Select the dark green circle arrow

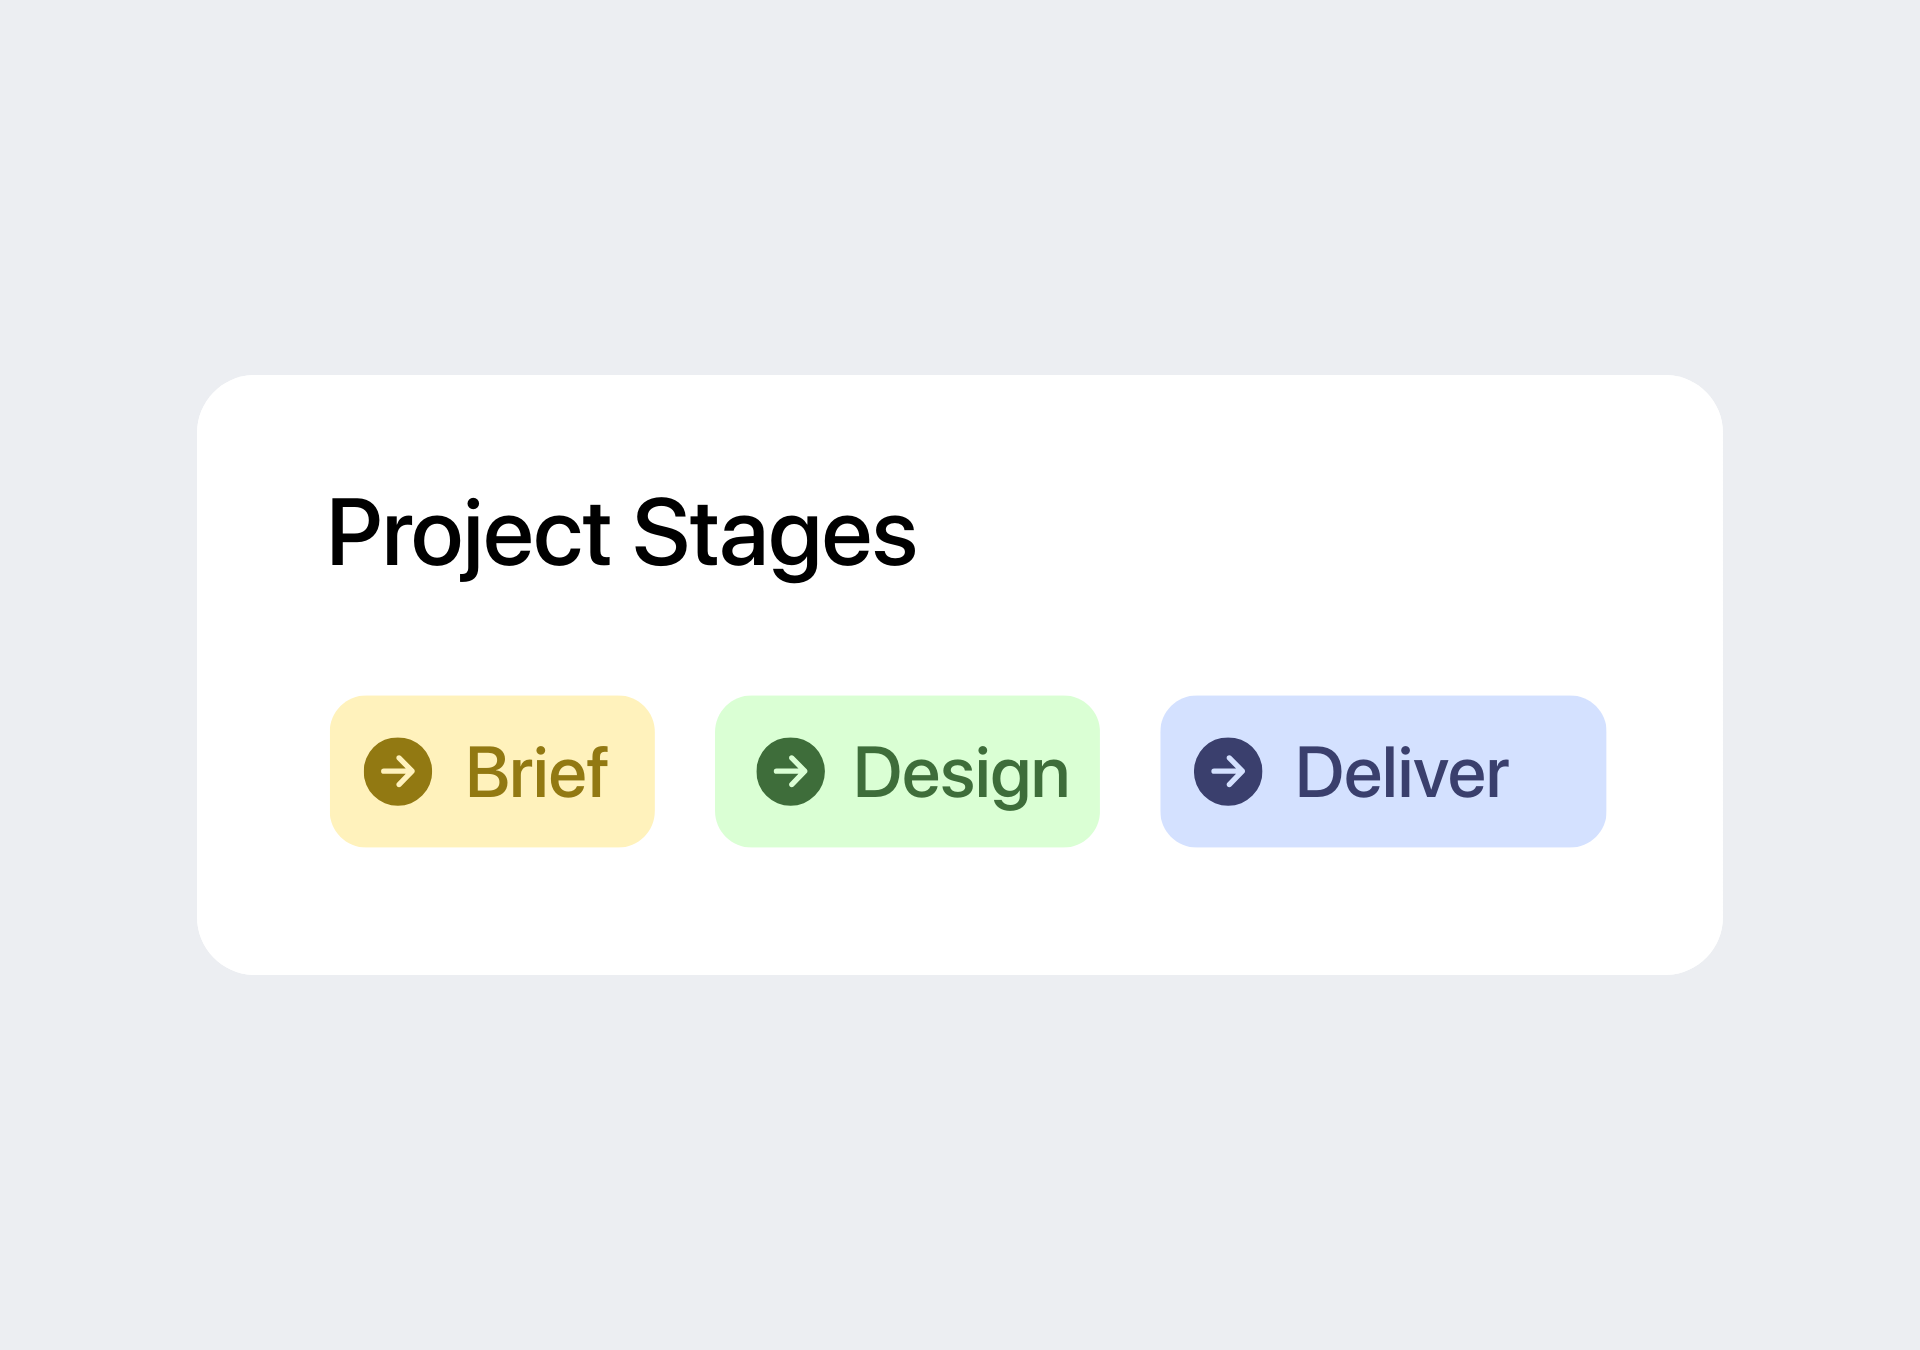[790, 772]
